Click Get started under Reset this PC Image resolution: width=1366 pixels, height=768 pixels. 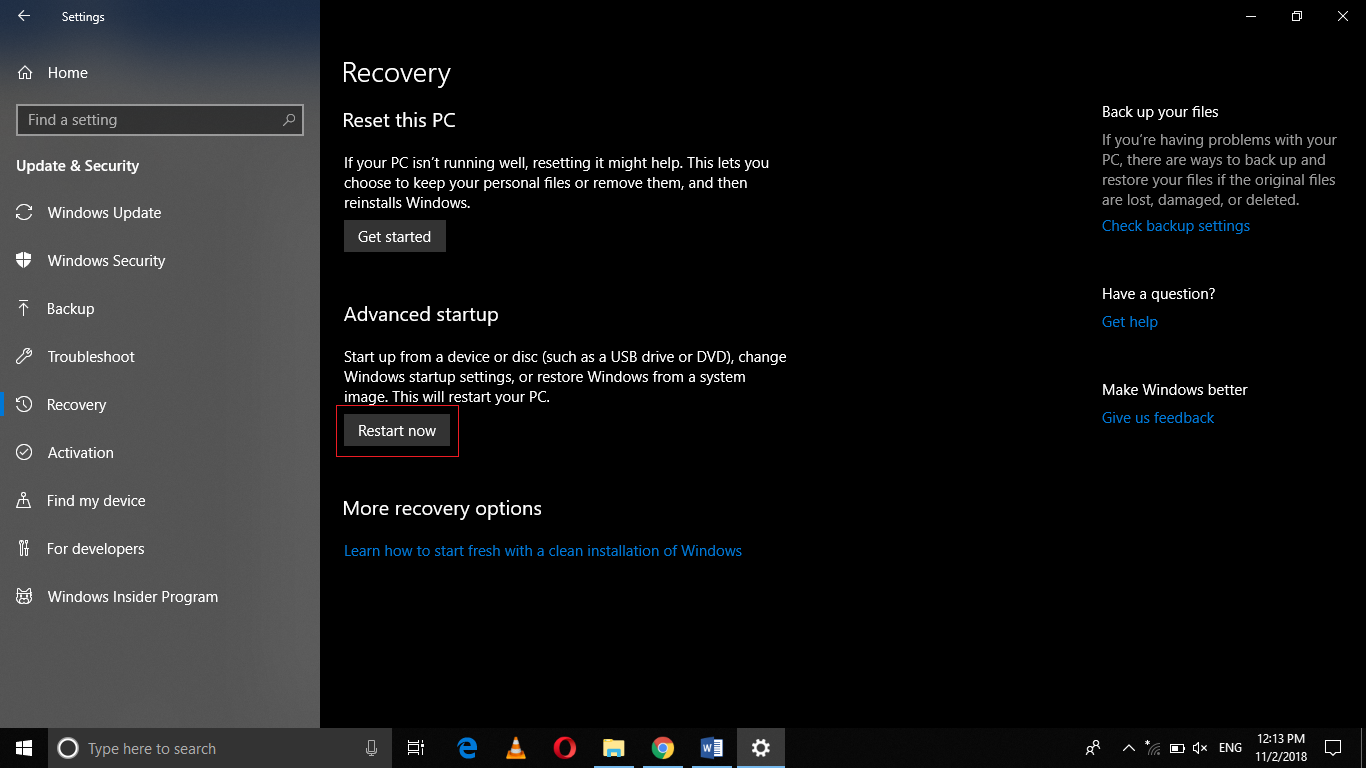[x=394, y=236]
